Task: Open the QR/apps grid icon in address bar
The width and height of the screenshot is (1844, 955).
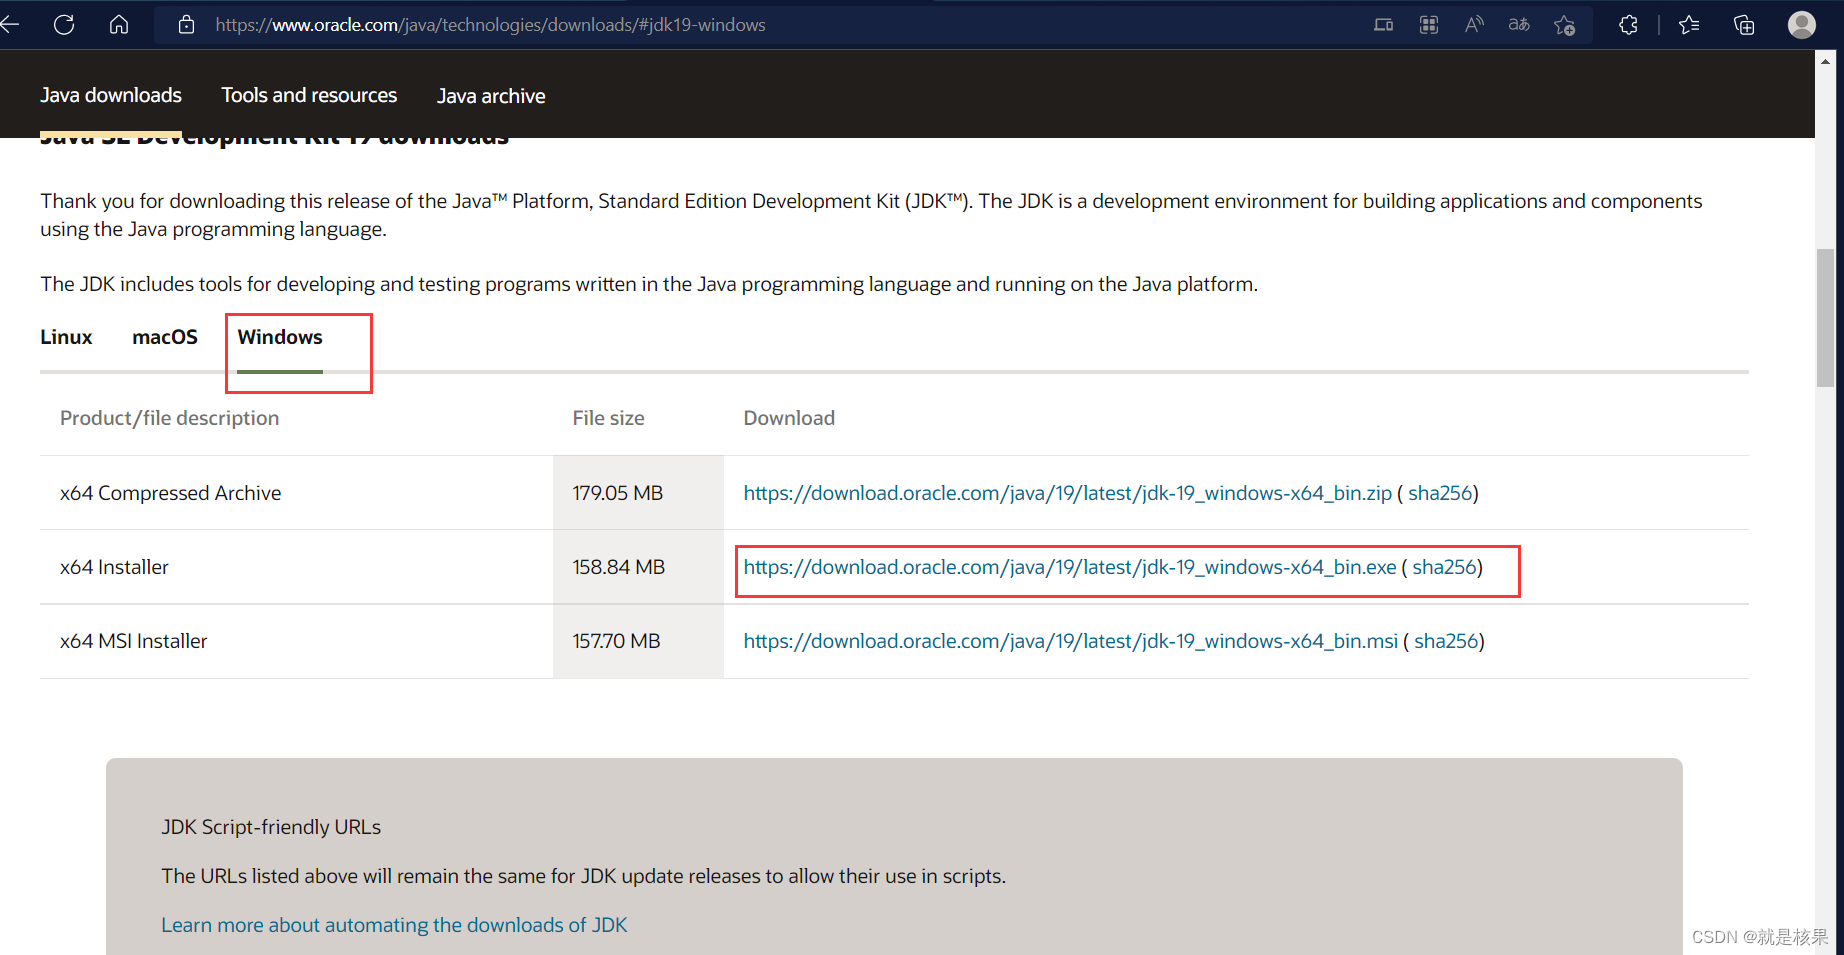Action: pos(1429,25)
